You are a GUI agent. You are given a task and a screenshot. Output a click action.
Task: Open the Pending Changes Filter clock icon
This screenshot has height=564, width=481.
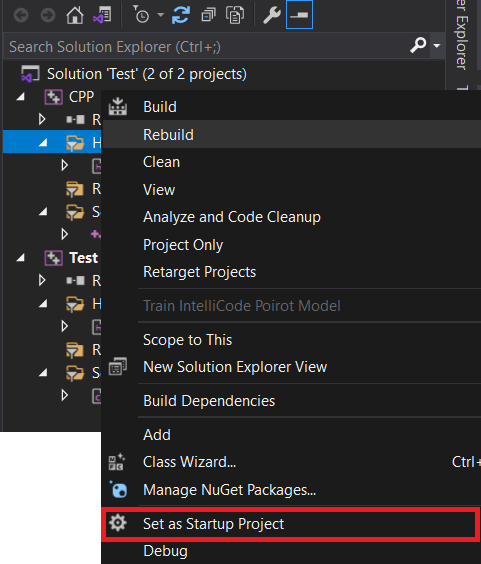[141, 15]
